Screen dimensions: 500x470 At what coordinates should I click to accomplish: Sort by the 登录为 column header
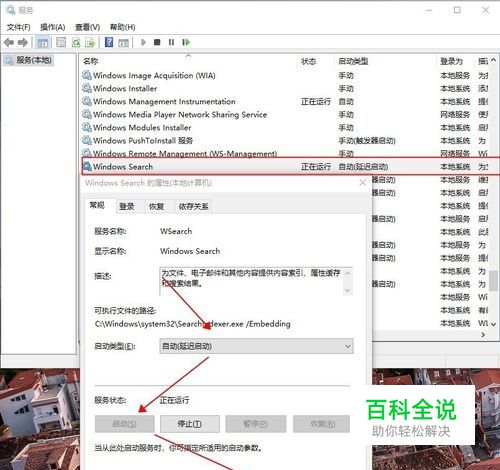(455, 61)
